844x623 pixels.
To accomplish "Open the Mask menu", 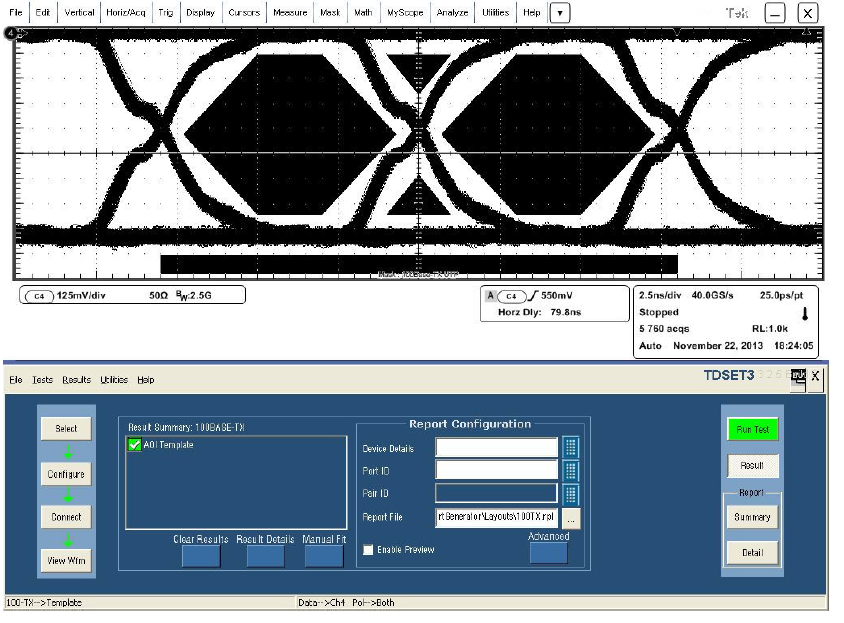I will pos(330,12).
